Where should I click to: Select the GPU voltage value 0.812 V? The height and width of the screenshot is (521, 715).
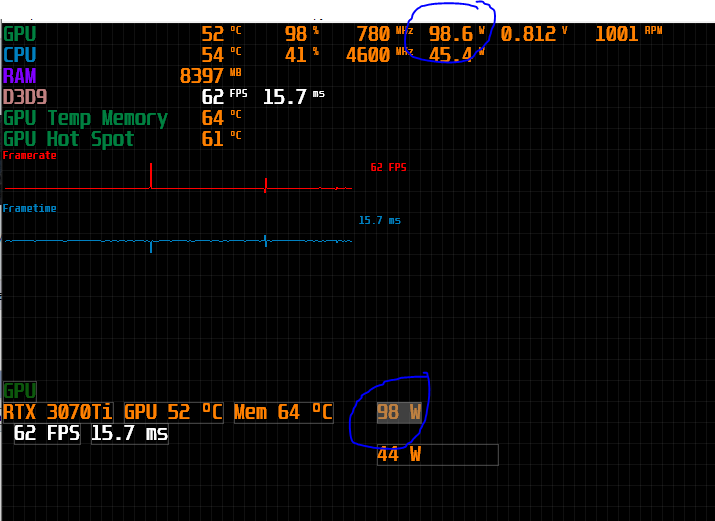click(x=534, y=34)
